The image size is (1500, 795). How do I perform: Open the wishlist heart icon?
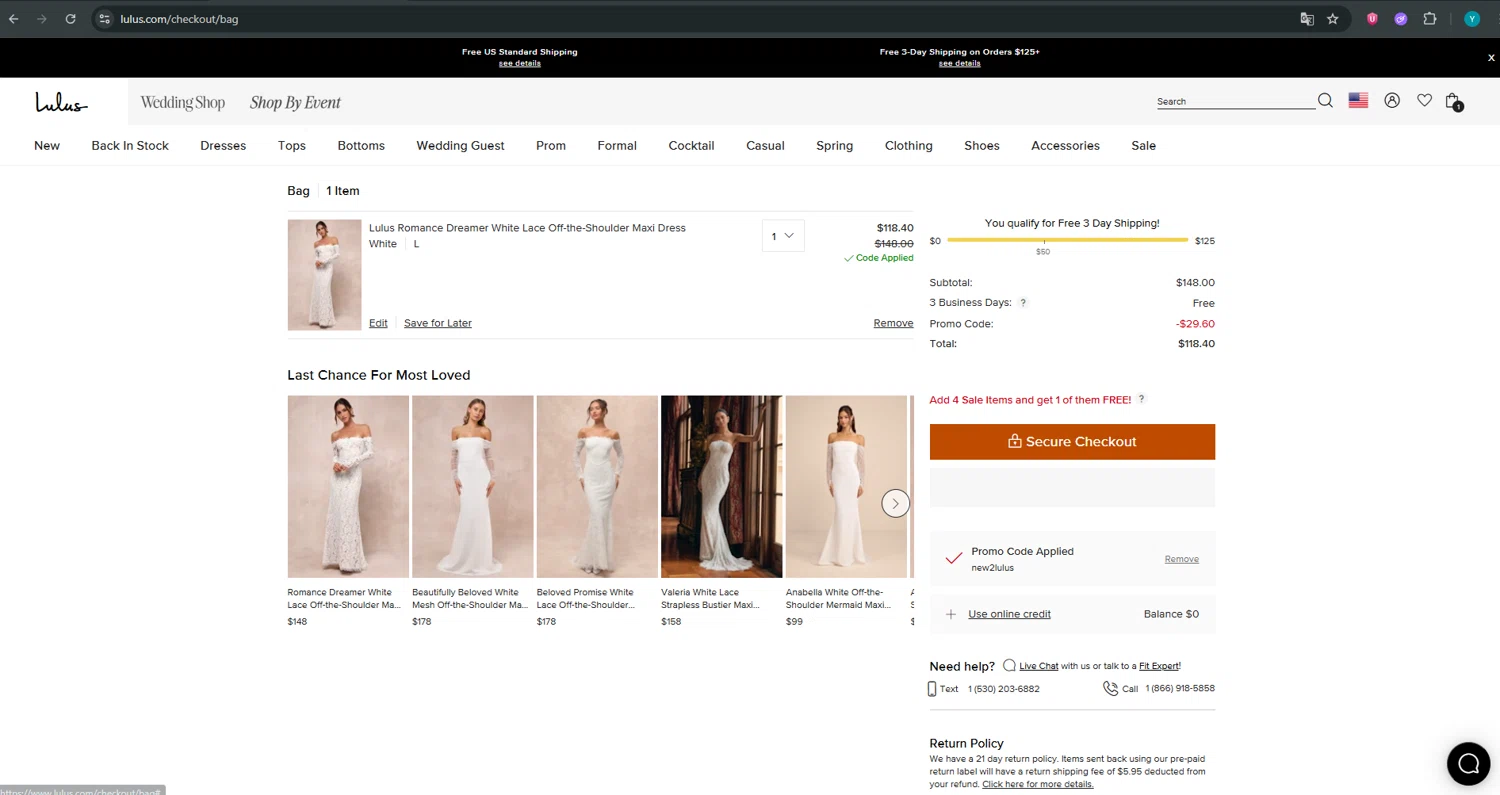(1424, 101)
